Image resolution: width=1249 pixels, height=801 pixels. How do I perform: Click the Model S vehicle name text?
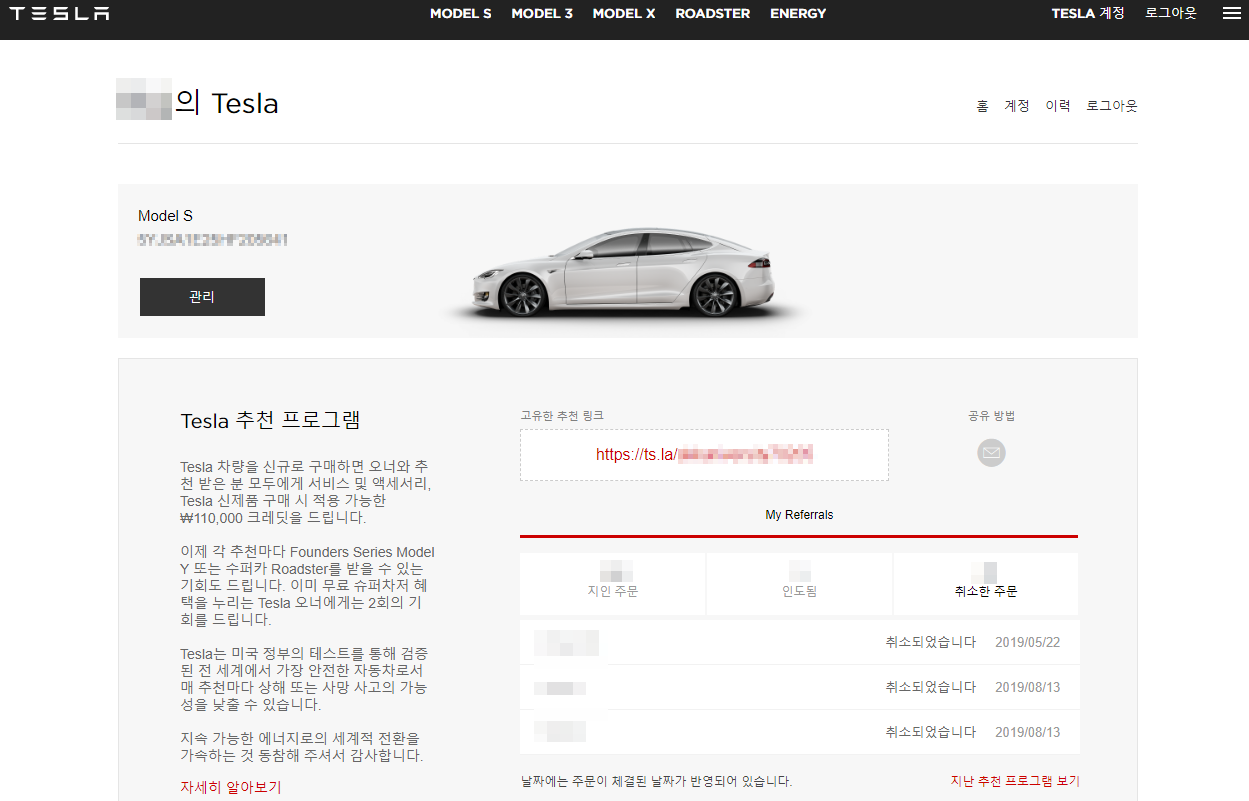point(165,216)
